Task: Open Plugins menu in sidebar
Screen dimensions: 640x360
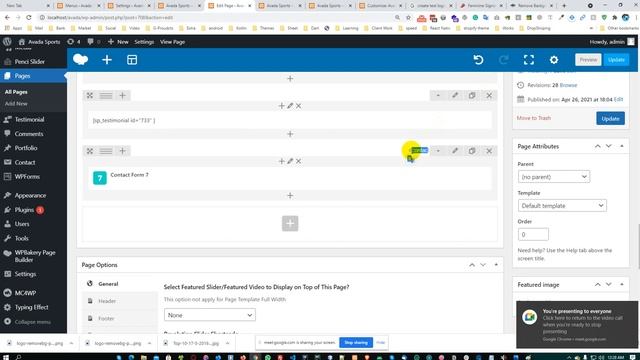Action: pos(33,210)
